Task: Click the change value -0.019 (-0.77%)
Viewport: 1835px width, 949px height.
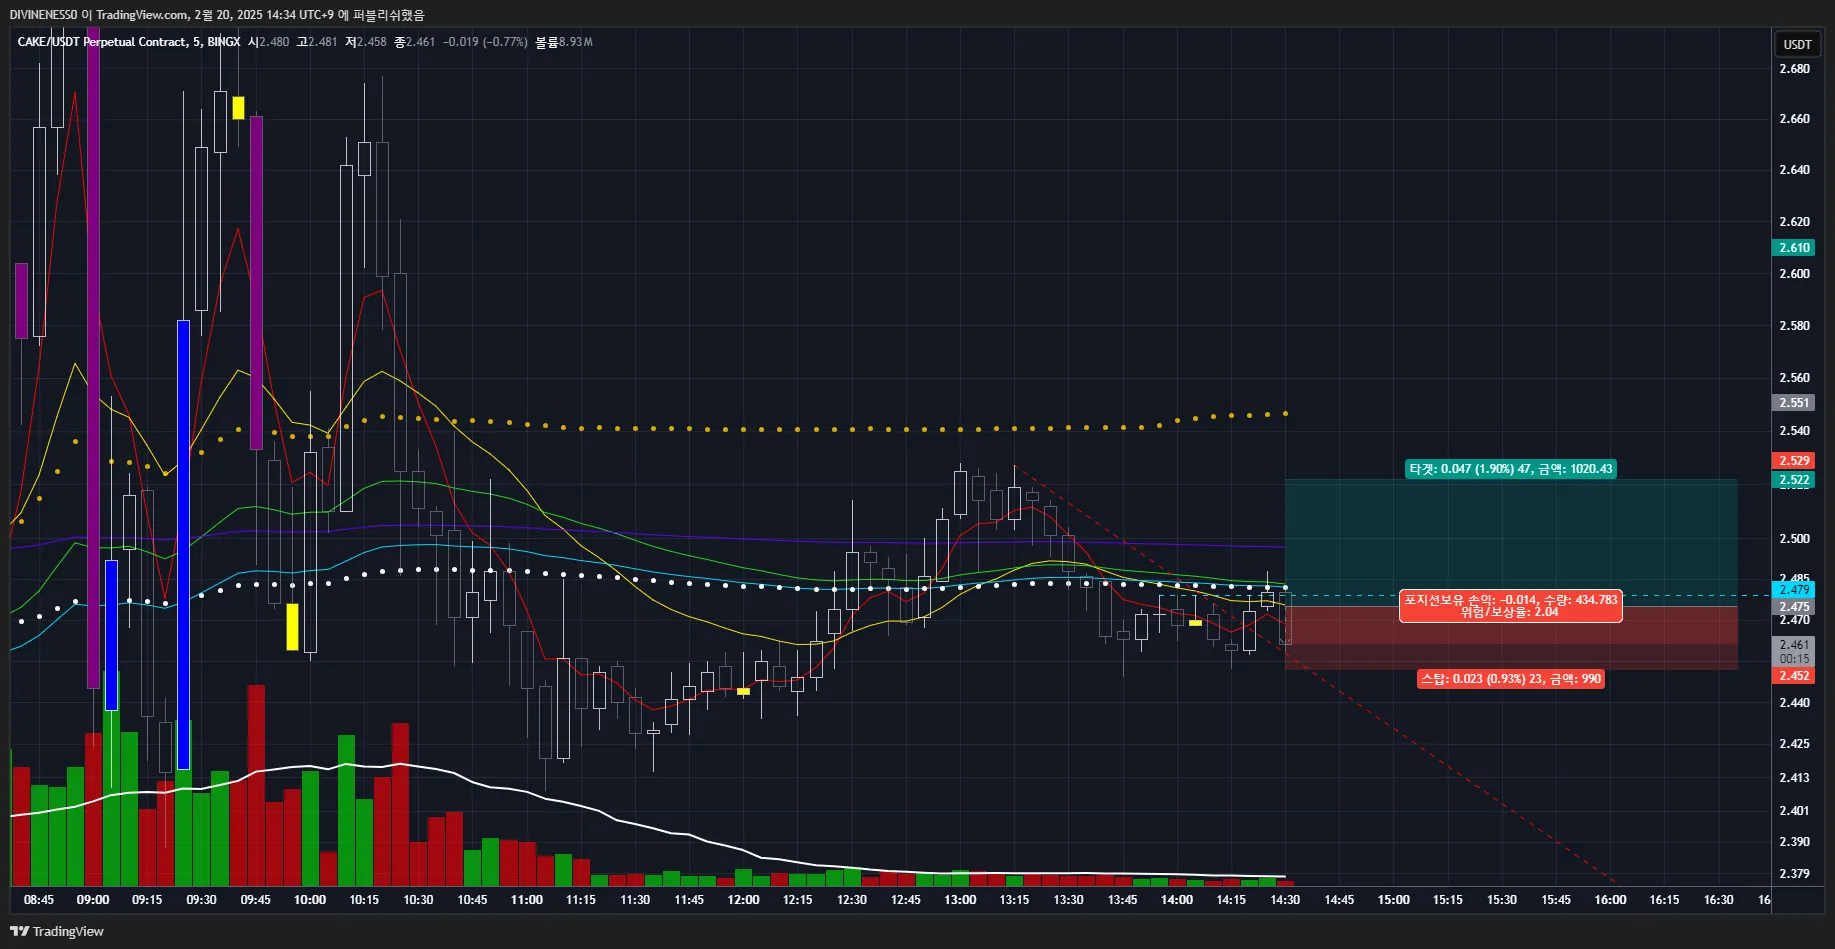Action: (485, 42)
